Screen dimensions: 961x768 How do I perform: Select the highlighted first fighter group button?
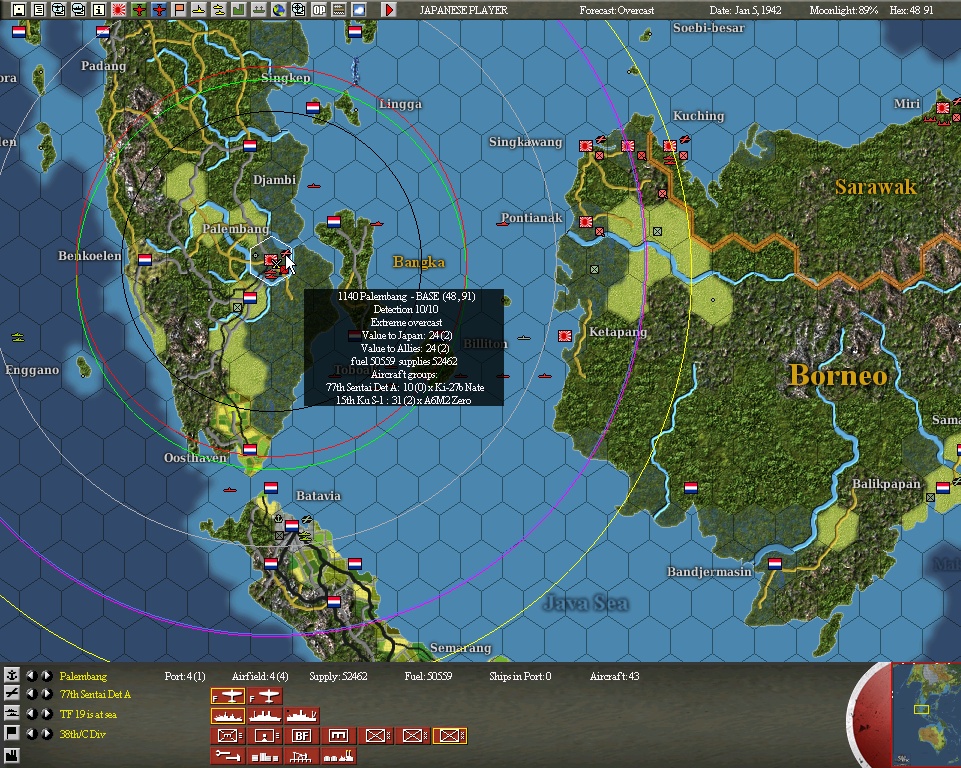click(x=227, y=696)
